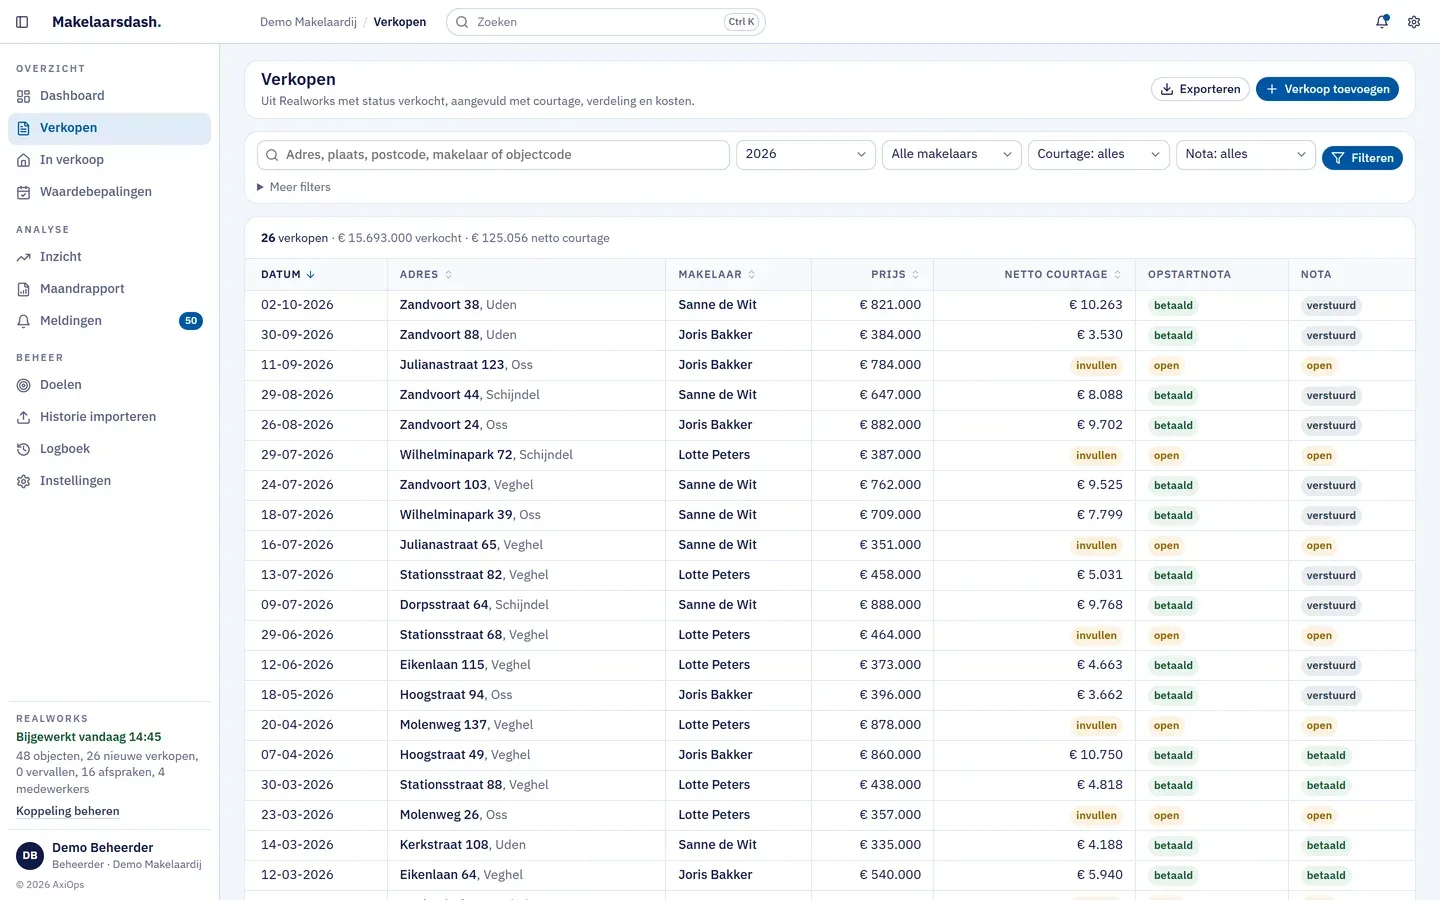Screen dimensions: 1440x900
Task: Click the Waardebepalingen calendar icon
Action: (x=24, y=192)
